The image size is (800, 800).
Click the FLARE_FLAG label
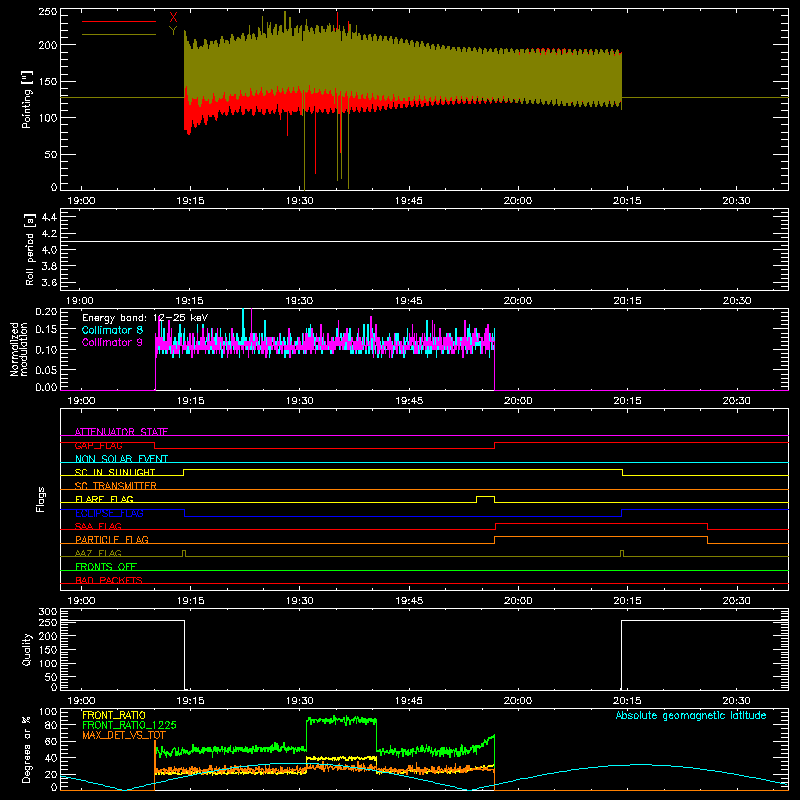coord(104,499)
